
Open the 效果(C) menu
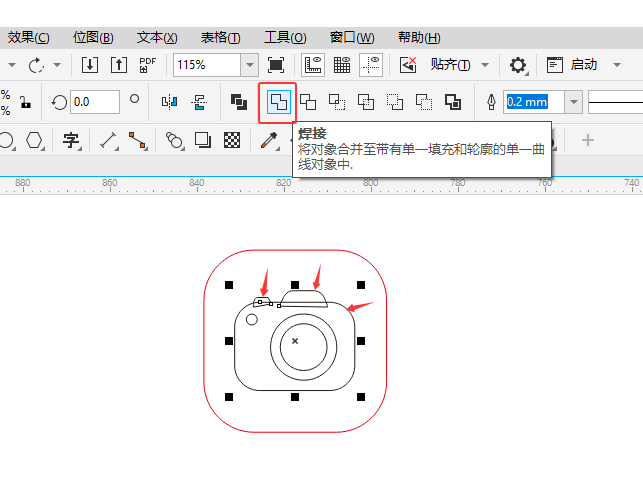[x=28, y=38]
